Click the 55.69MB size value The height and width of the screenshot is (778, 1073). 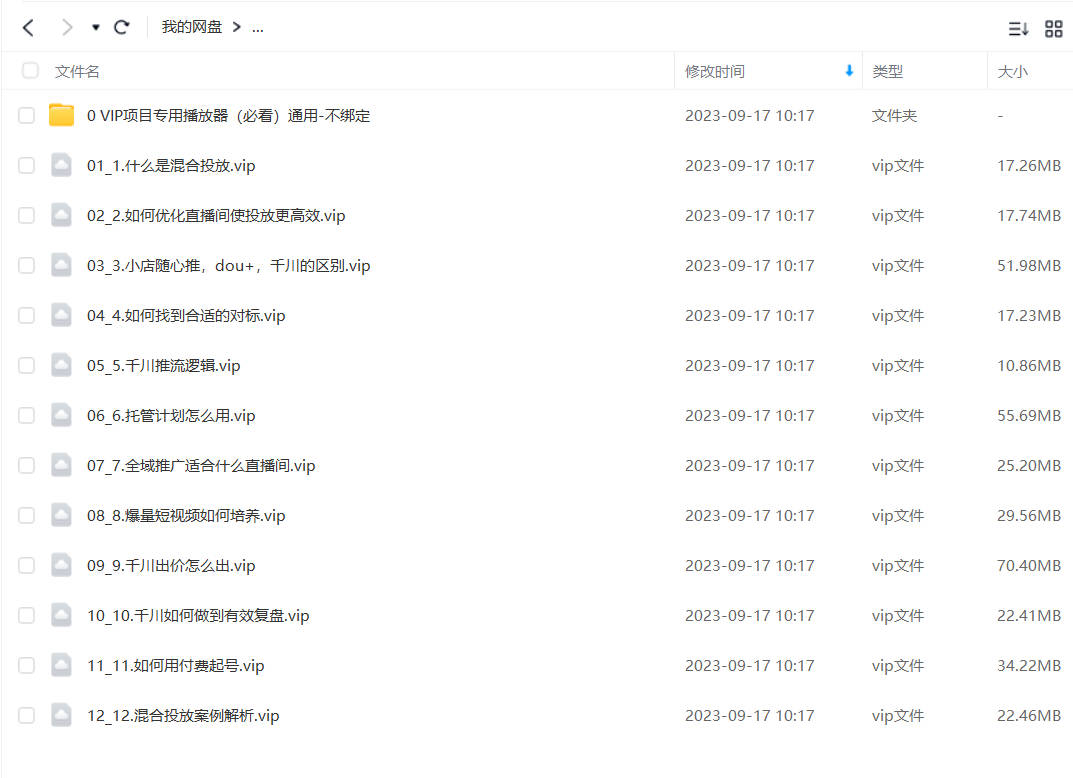tap(1029, 415)
